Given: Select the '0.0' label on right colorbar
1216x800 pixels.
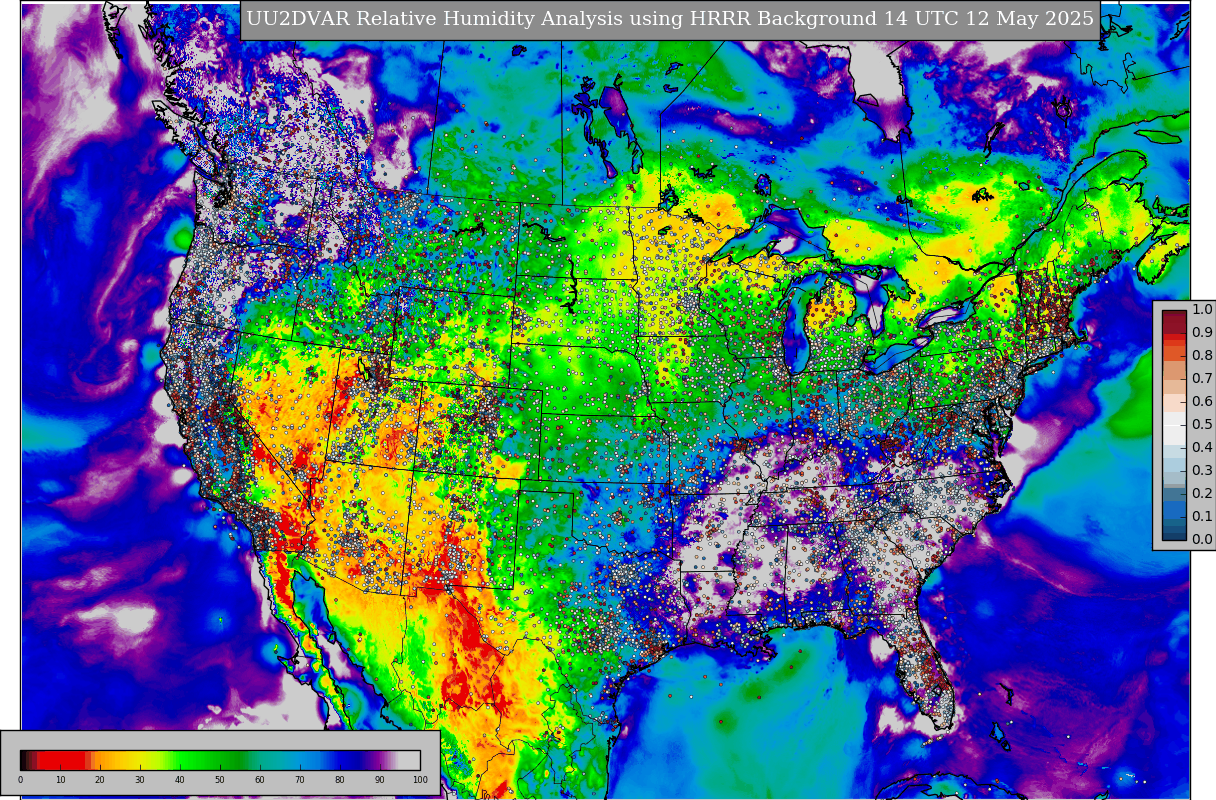Looking at the screenshot, I should pyautogui.click(x=1202, y=539).
